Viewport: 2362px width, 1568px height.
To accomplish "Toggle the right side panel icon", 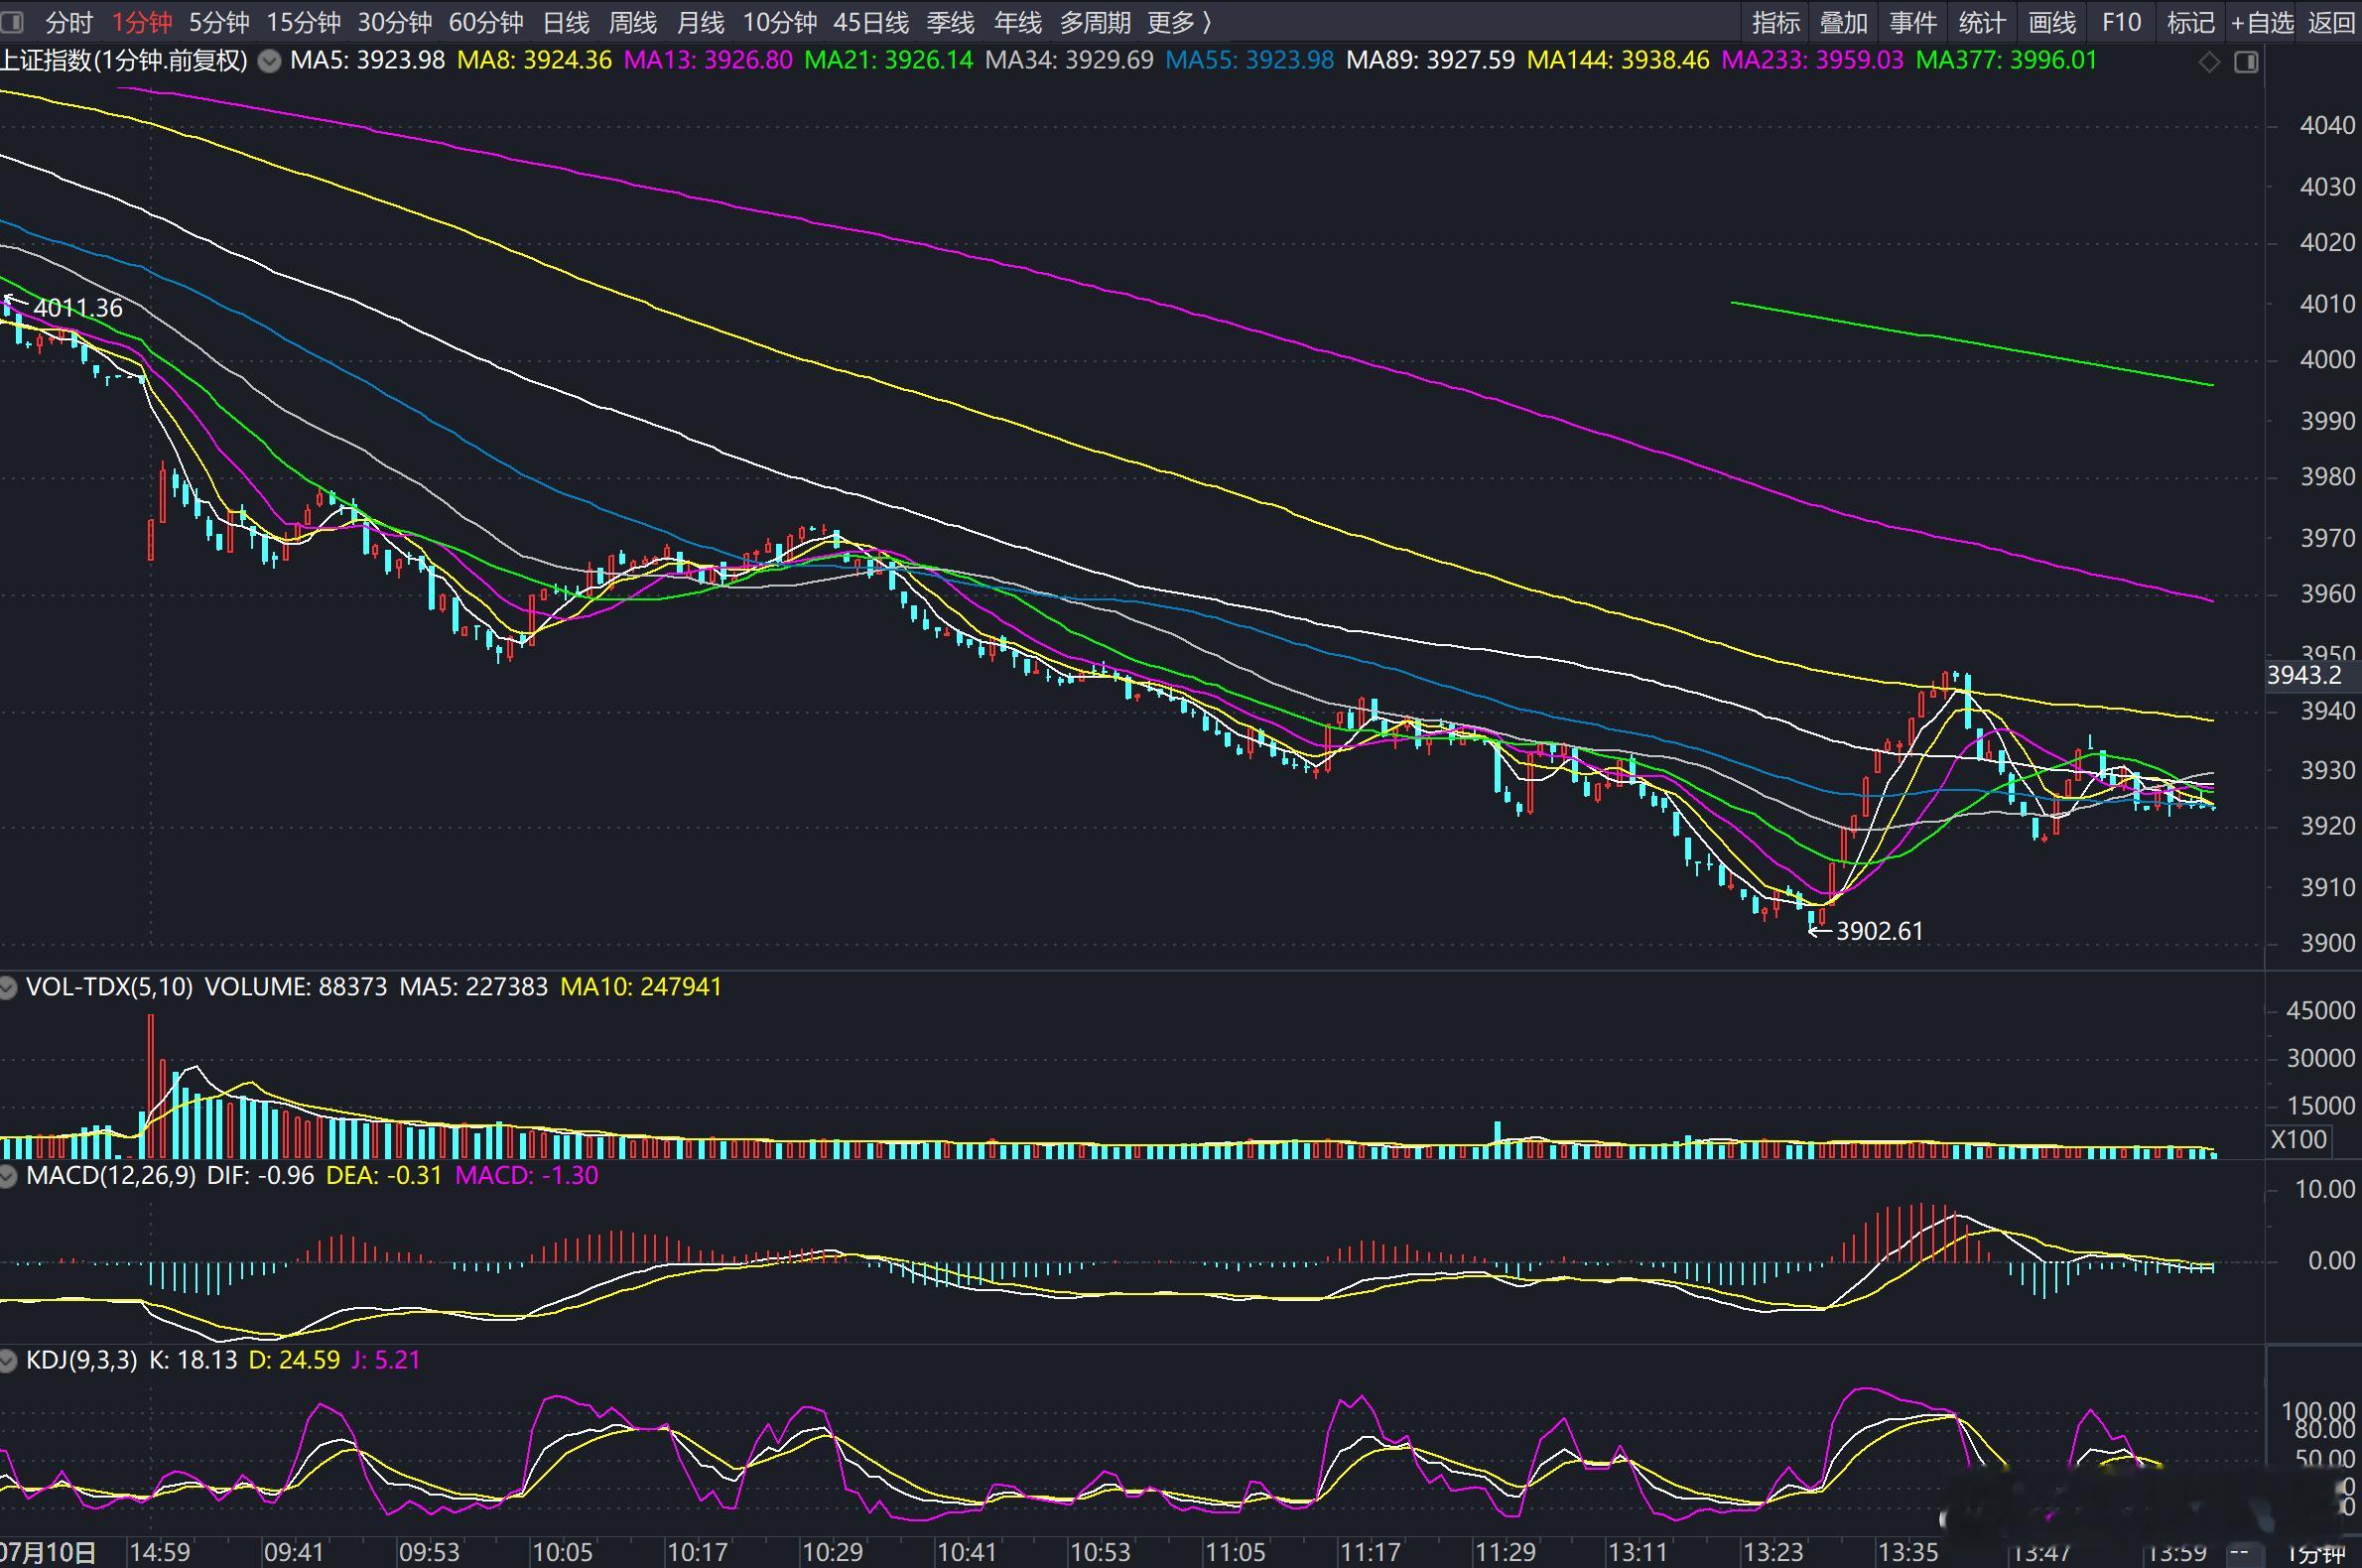I will [2246, 62].
